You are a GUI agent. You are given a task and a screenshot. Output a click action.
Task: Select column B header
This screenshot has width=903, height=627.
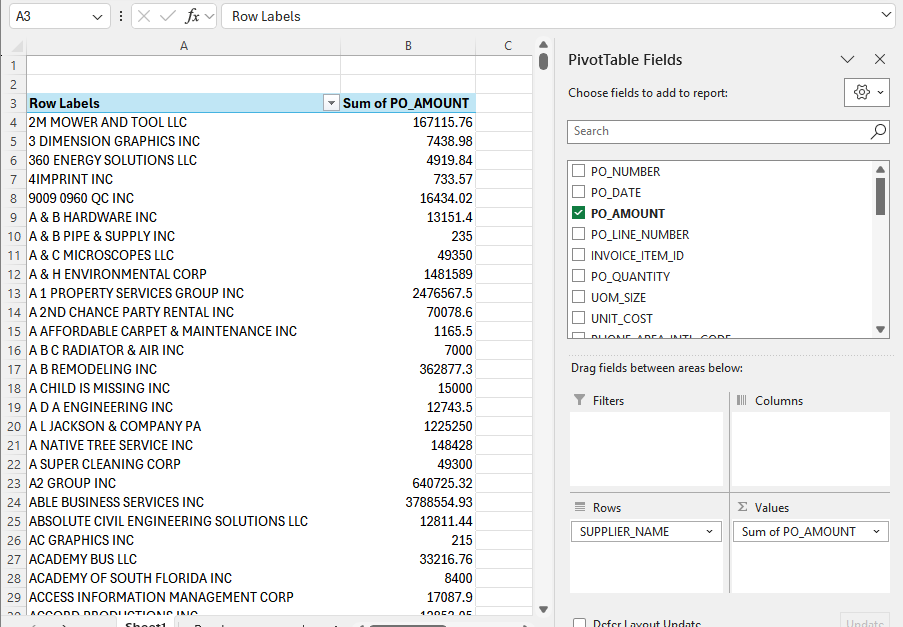[x=408, y=46]
